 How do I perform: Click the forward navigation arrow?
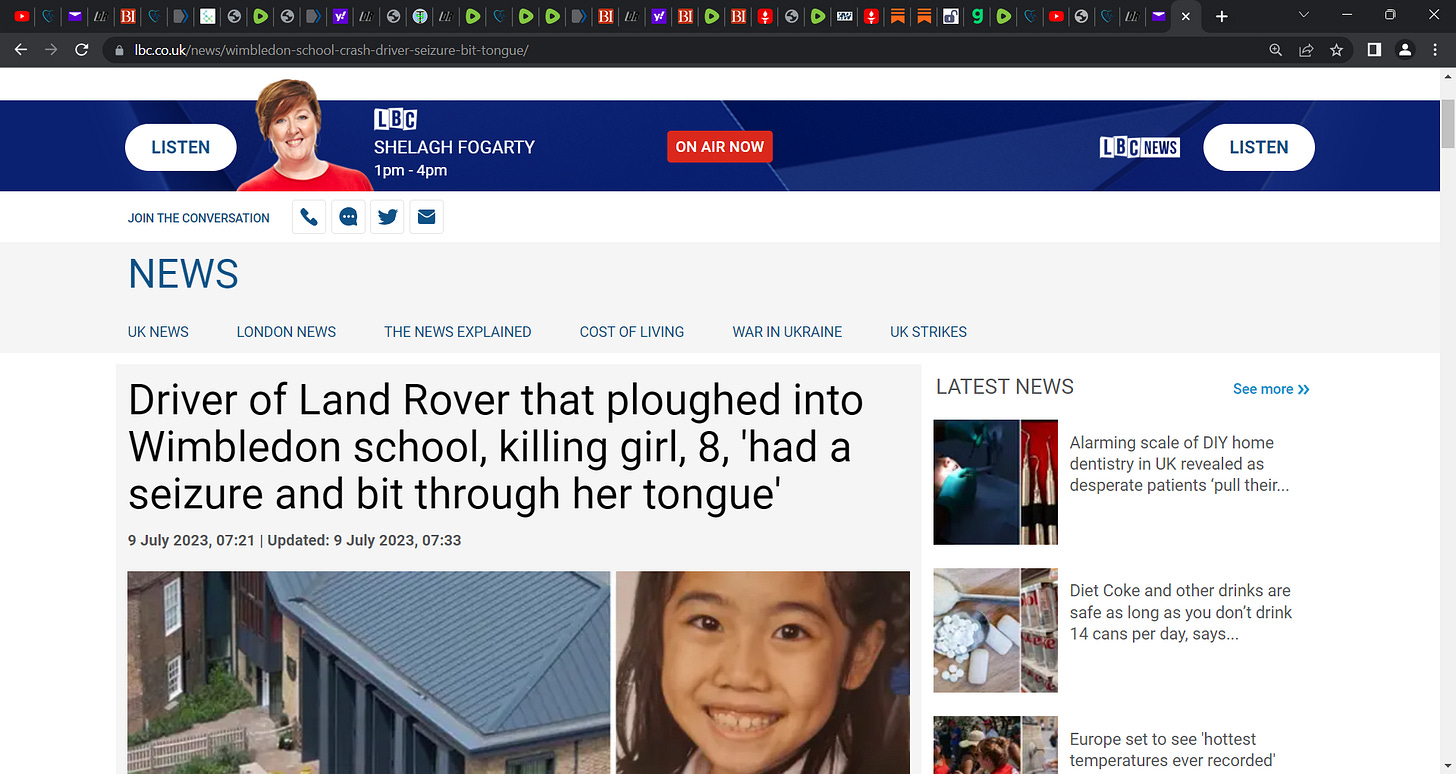coord(52,49)
